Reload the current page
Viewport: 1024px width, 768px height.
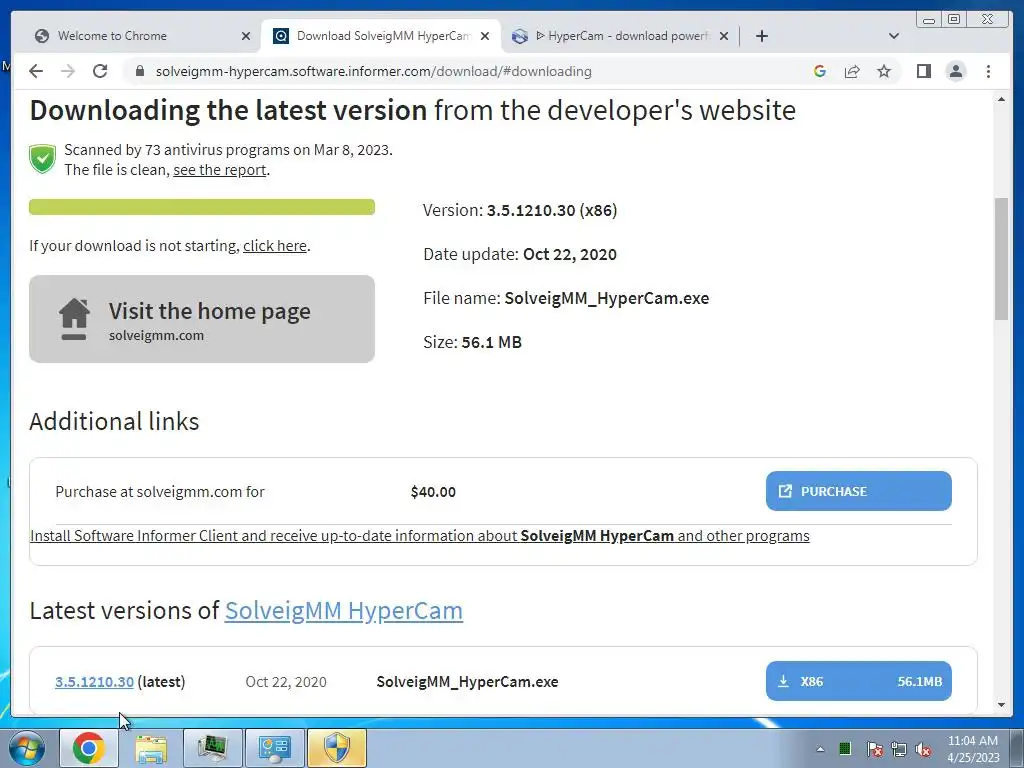coord(100,71)
